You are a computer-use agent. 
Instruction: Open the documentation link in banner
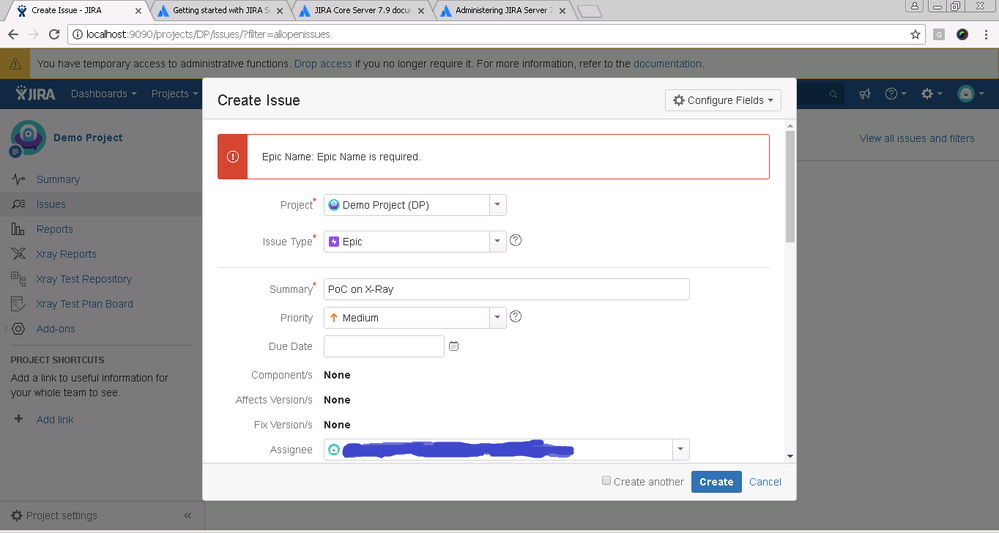[667, 64]
